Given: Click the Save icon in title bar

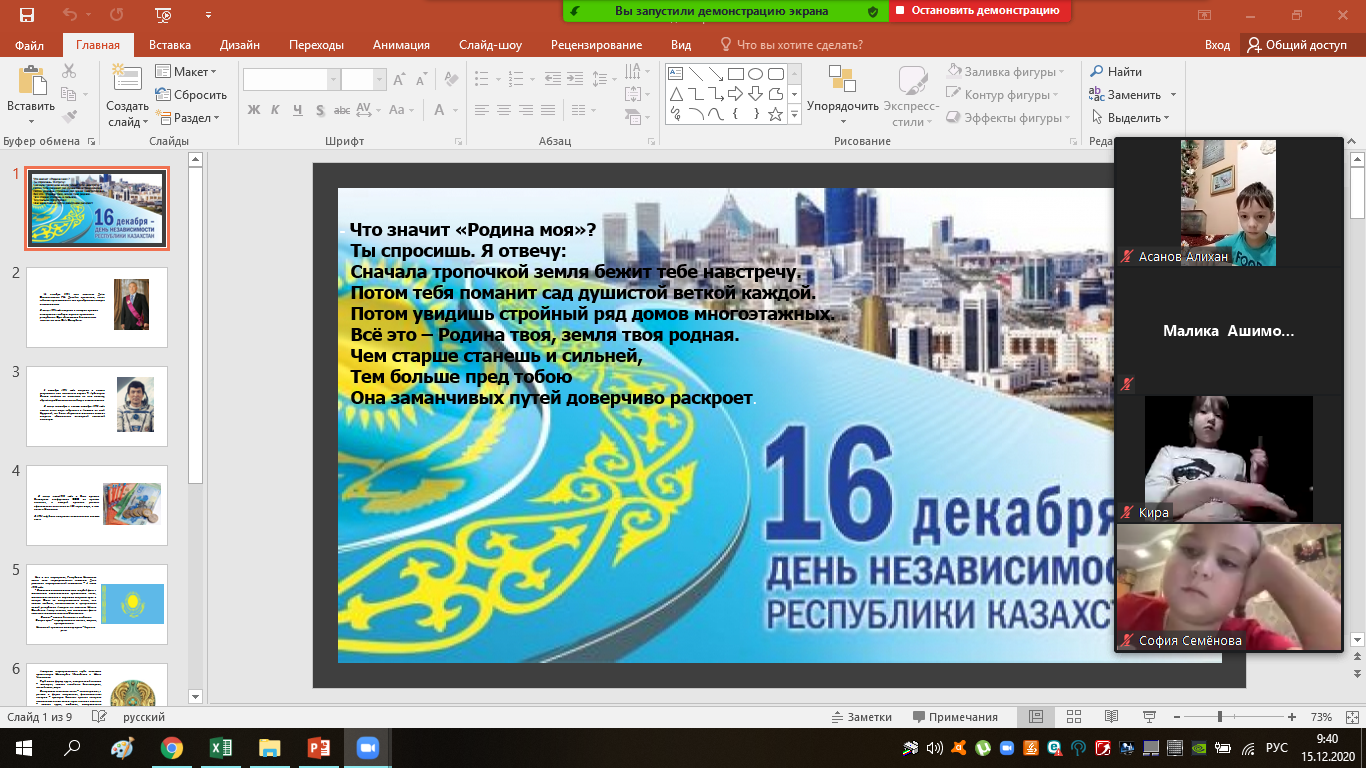Looking at the screenshot, I should pos(26,15).
